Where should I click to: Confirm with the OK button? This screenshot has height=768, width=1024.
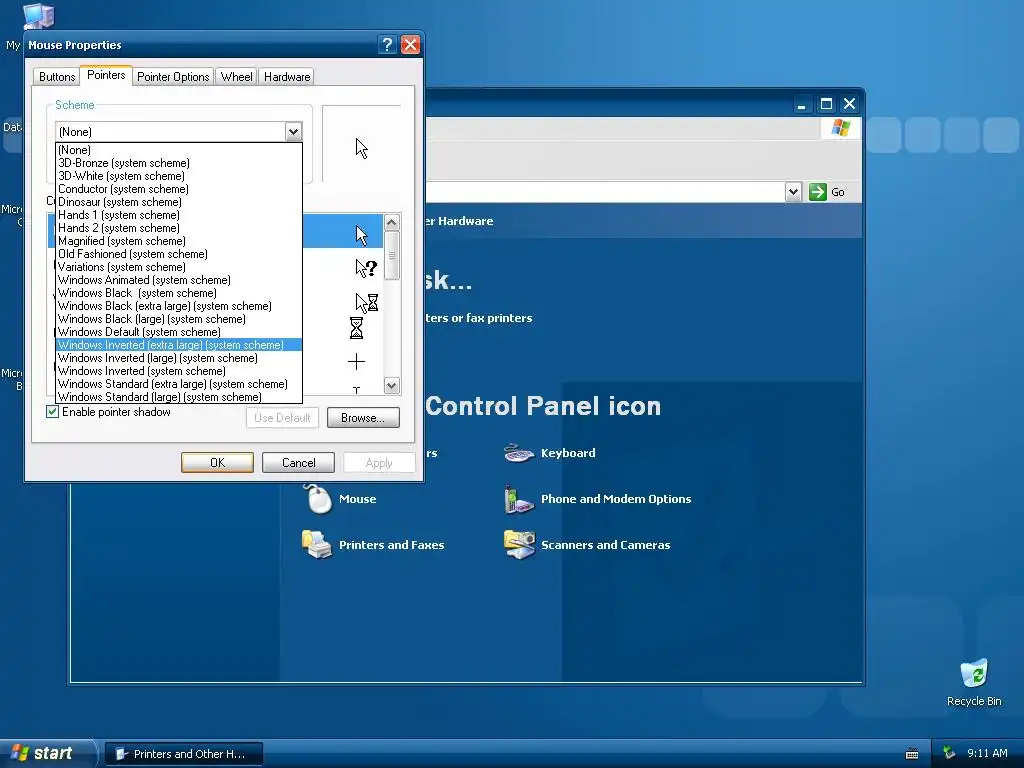217,462
